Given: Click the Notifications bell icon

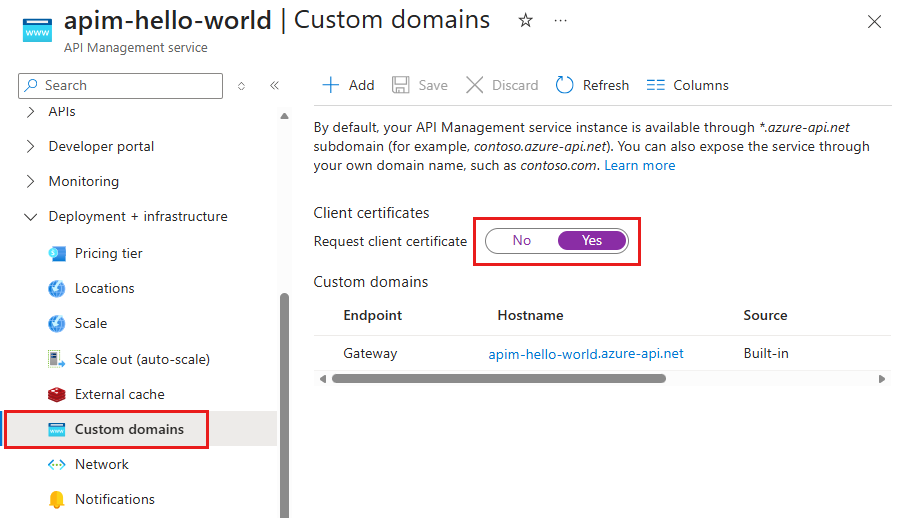Looking at the screenshot, I should click(x=57, y=499).
